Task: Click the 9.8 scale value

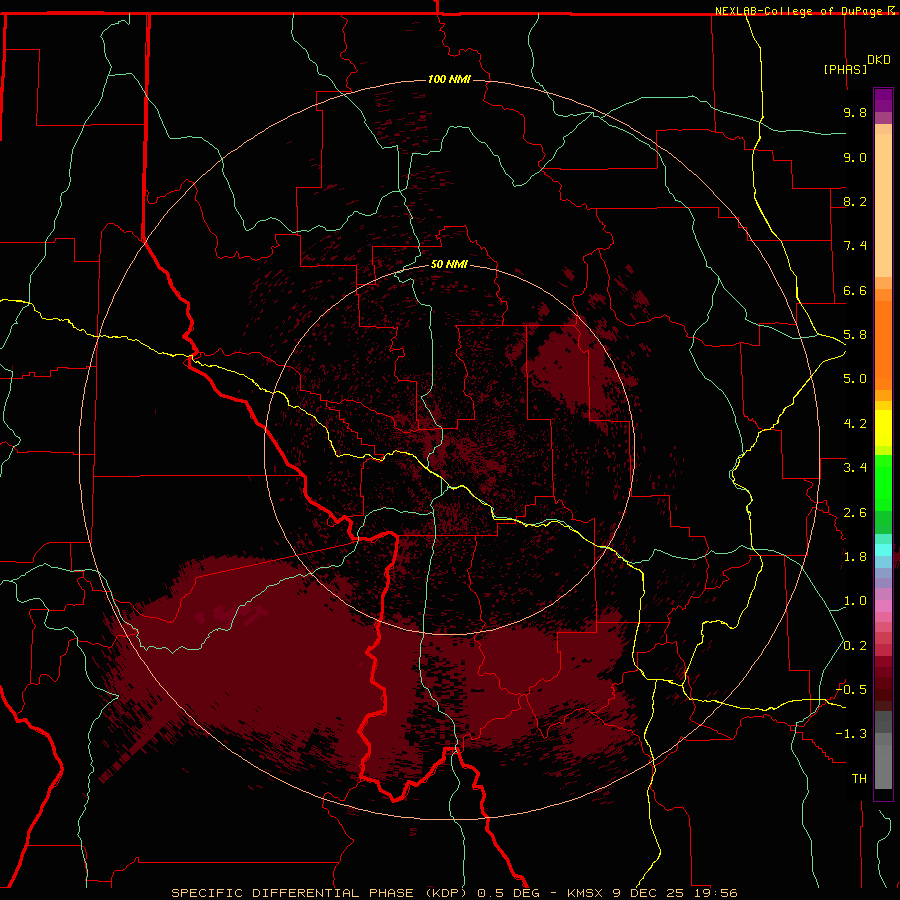Action: point(855,112)
